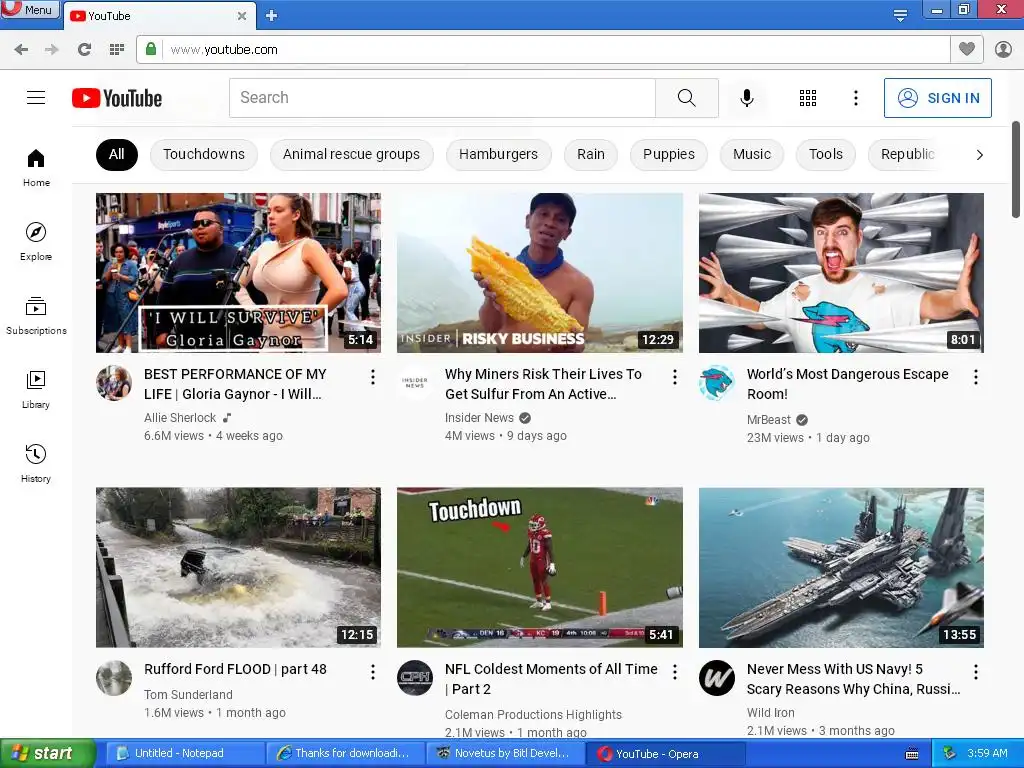1024x768 pixels.
Task: Open the hamburger guide menu
Action: point(36,98)
